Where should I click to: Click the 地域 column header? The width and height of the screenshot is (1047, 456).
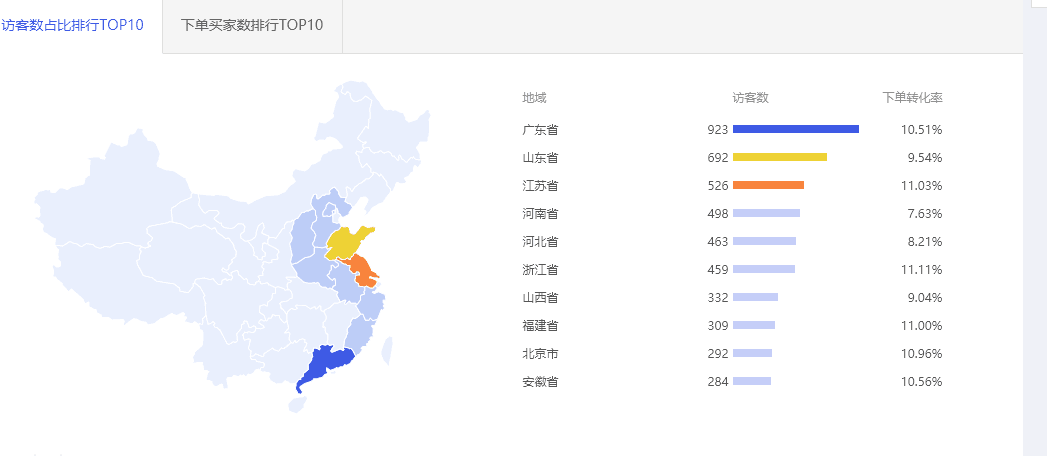(x=534, y=98)
